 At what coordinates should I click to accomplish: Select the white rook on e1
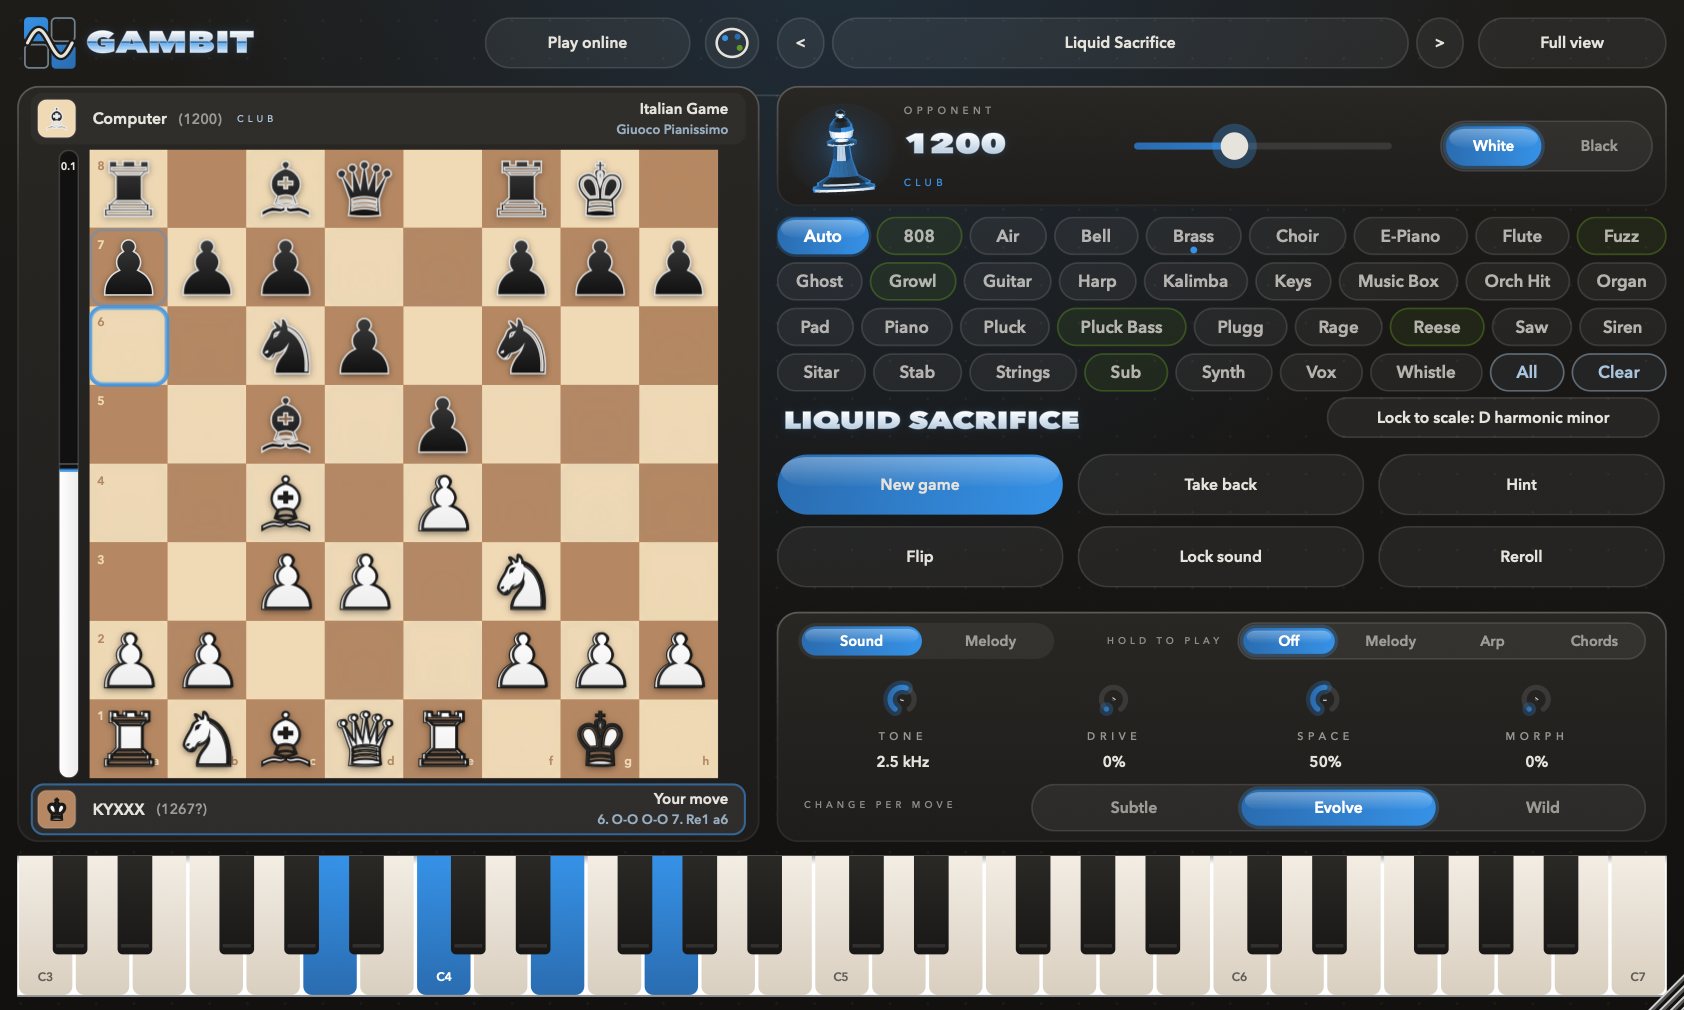coord(443,739)
